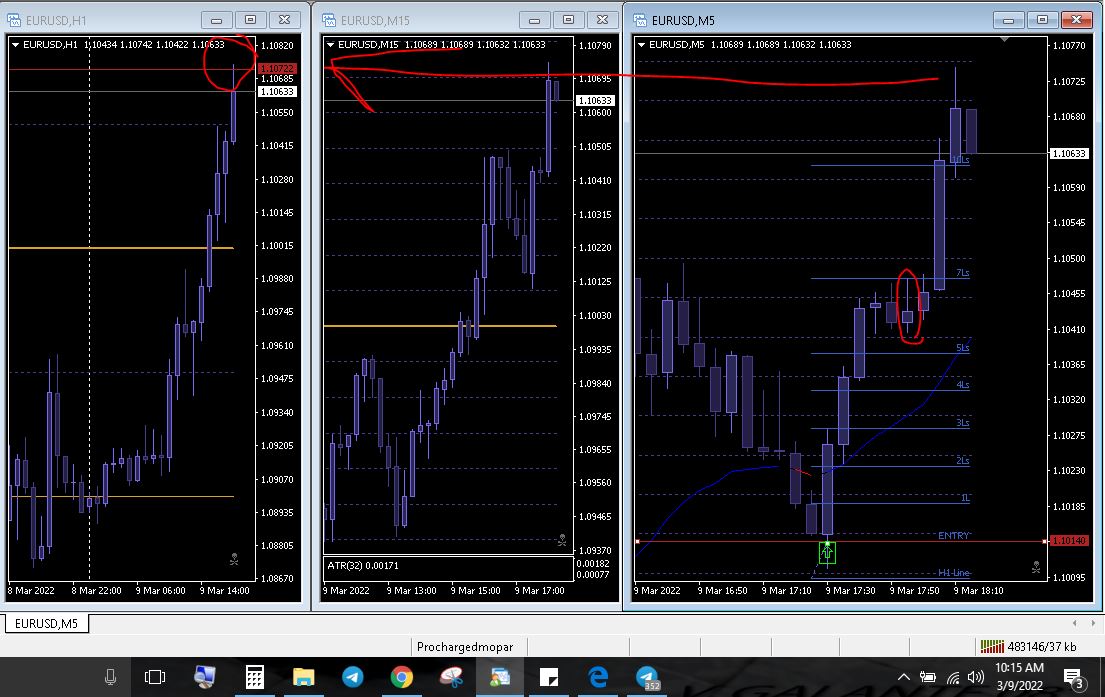
Task: Select the 2Ls level label on M5 chart
Action: 963,460
